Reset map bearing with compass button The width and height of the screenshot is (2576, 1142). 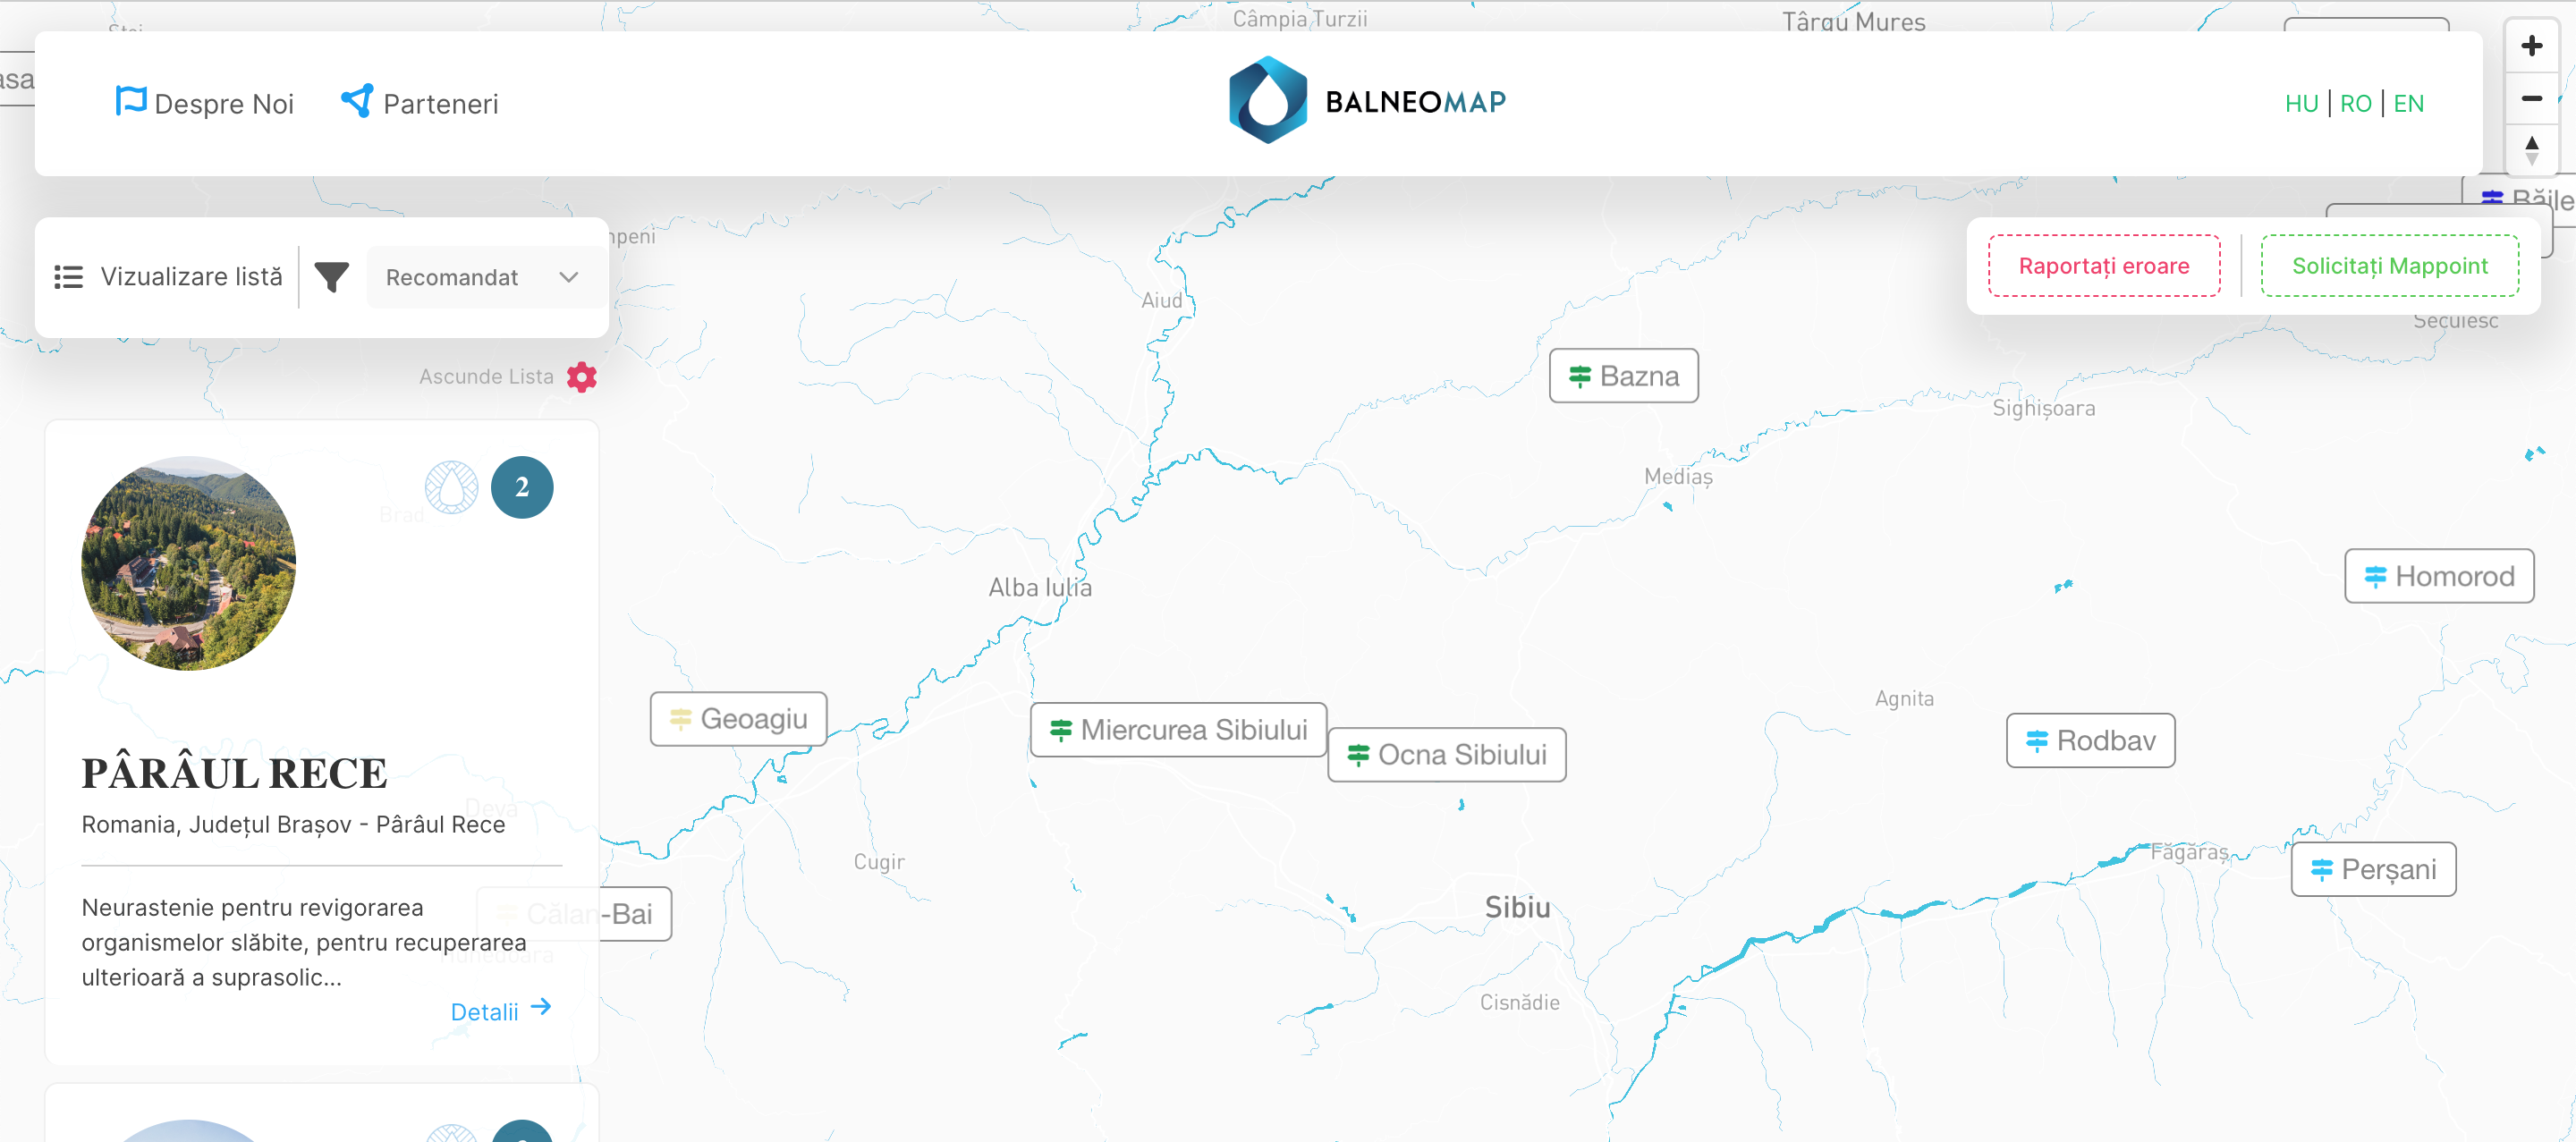[2531, 150]
